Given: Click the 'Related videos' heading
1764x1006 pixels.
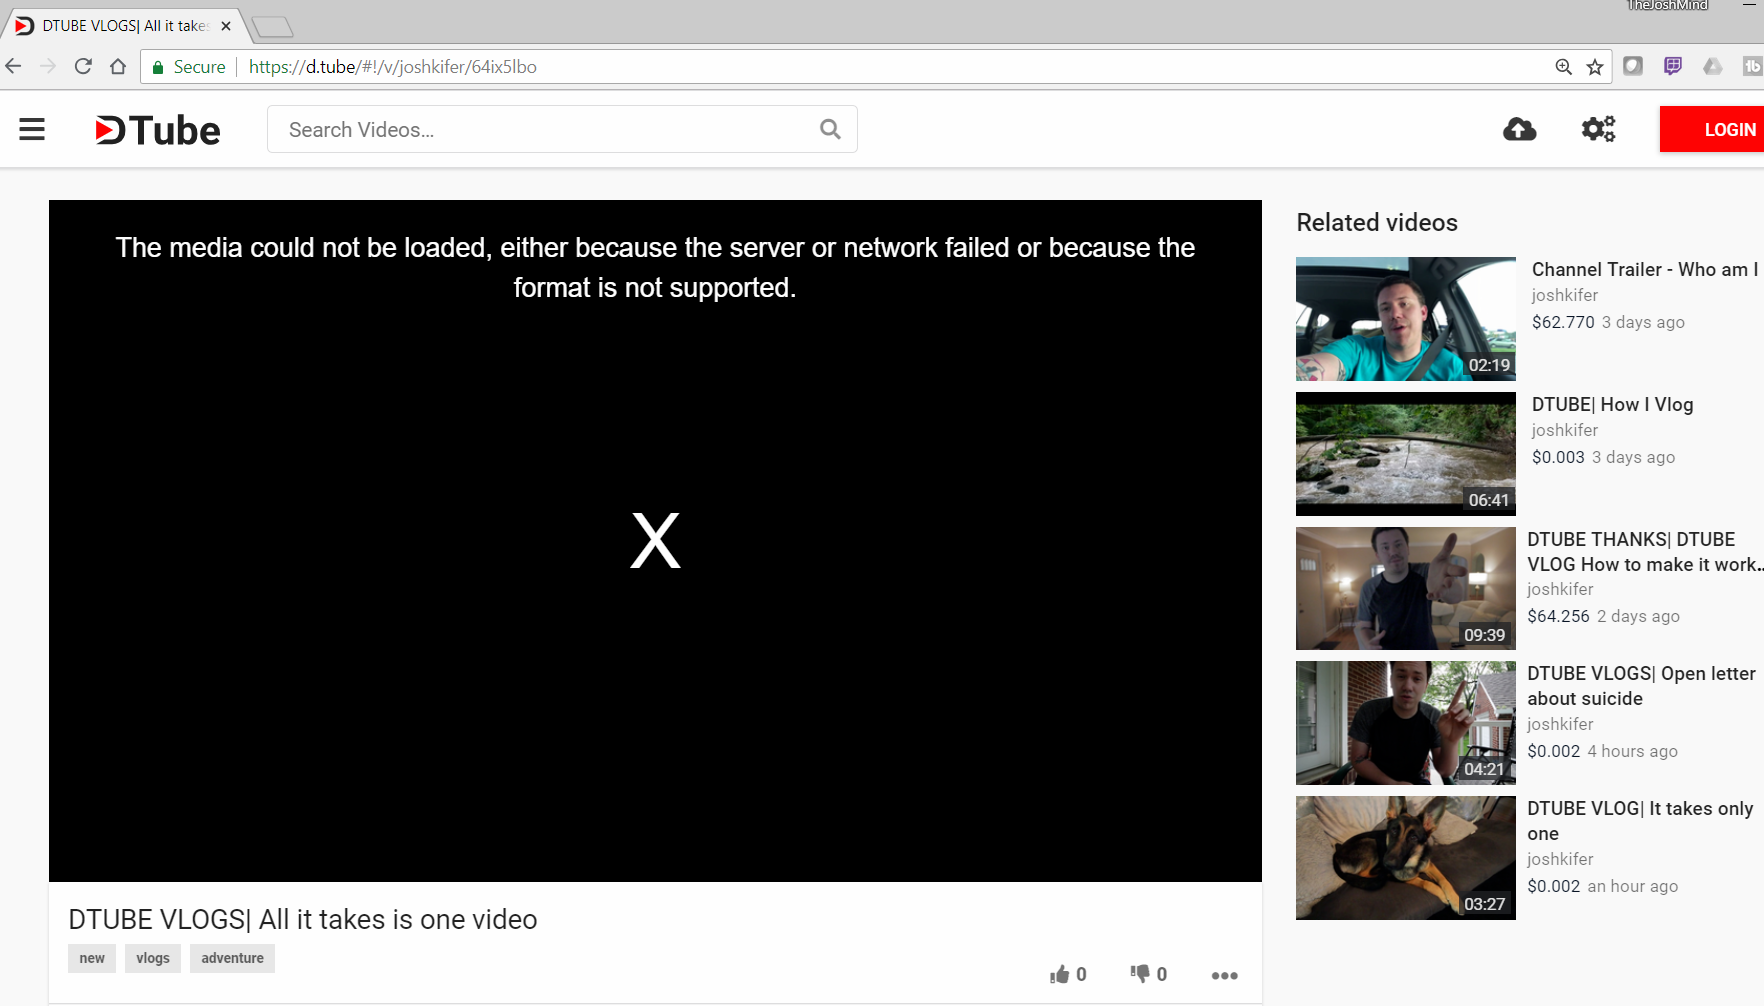Looking at the screenshot, I should pyautogui.click(x=1377, y=223).
